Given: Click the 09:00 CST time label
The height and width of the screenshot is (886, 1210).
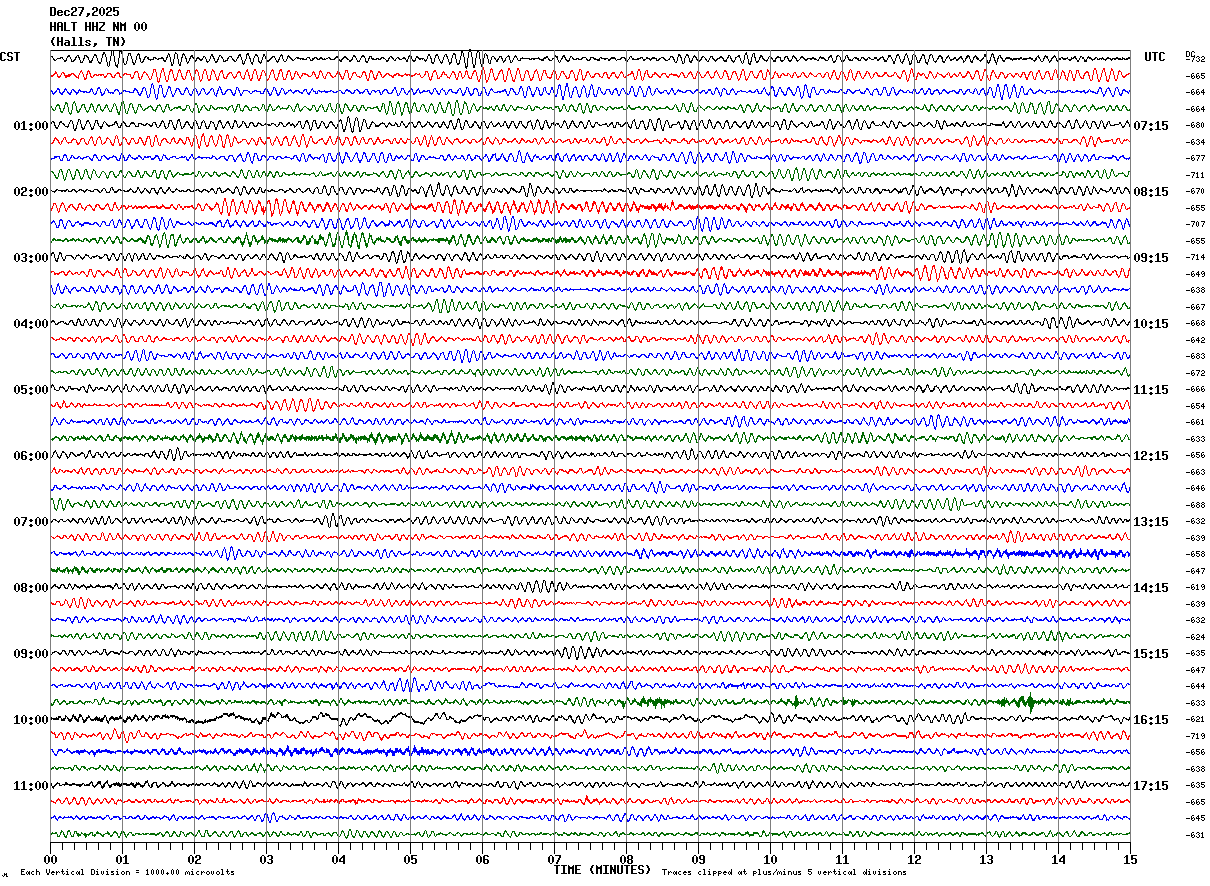Looking at the screenshot, I should 30,654.
